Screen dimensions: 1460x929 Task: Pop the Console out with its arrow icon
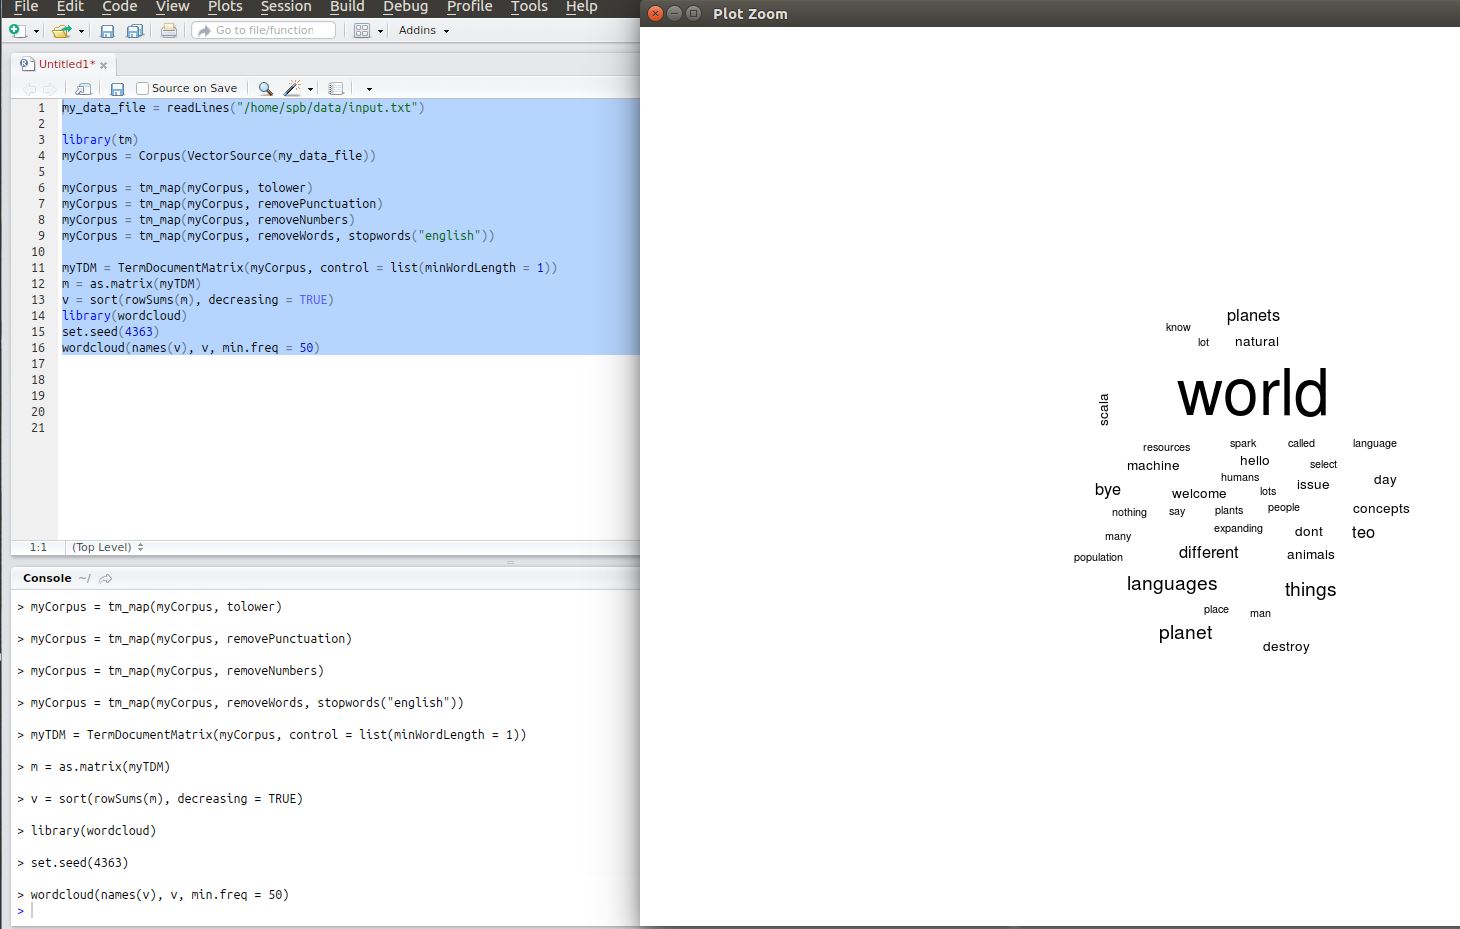click(106, 578)
